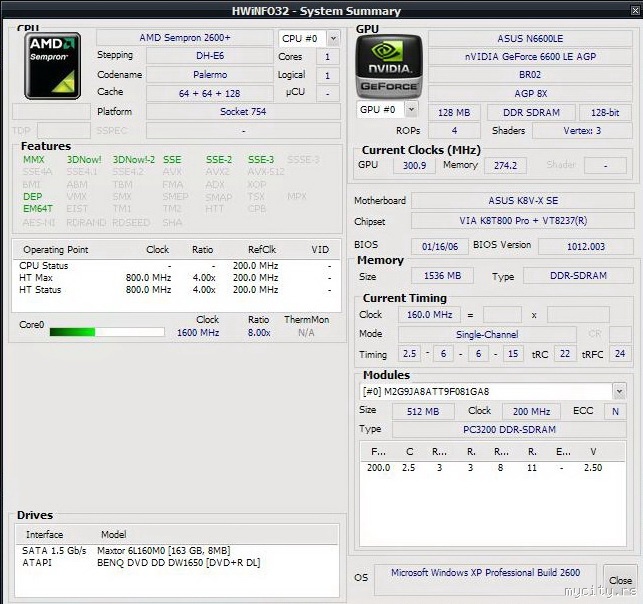Click the 128 MB video memory field
The height and width of the screenshot is (604, 643).
(454, 112)
